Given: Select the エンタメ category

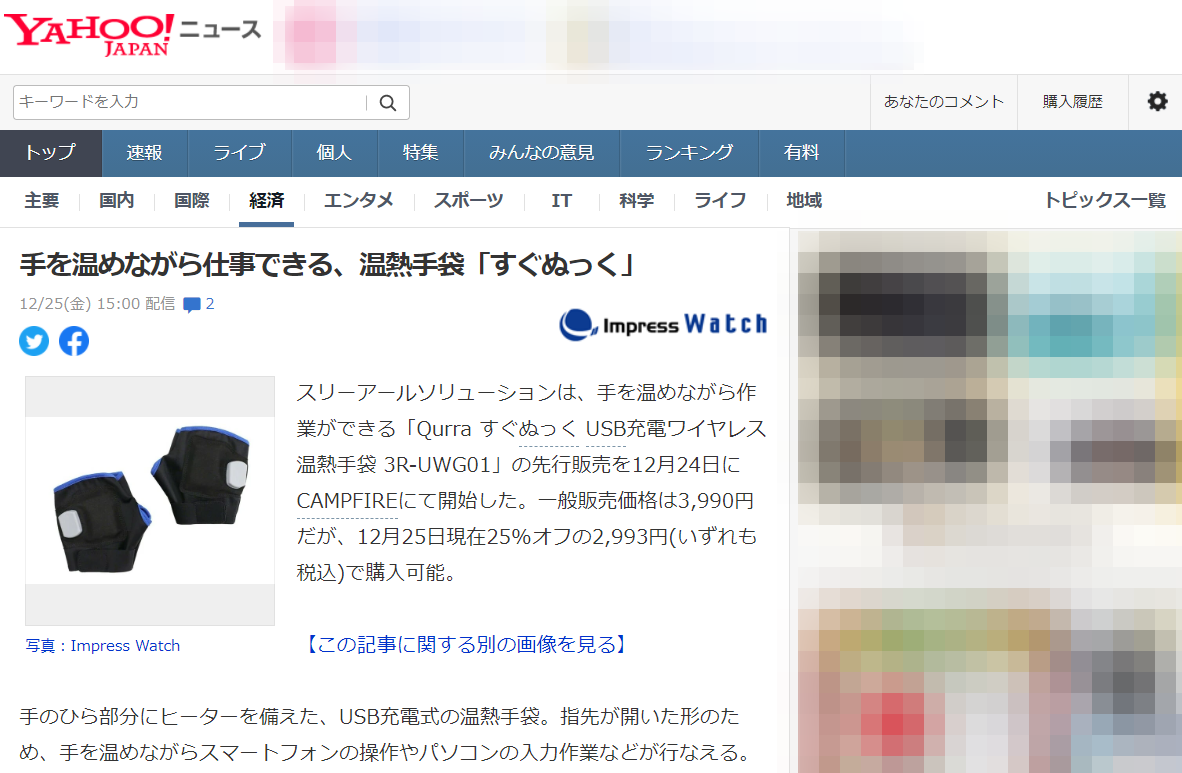Looking at the screenshot, I should tap(358, 201).
